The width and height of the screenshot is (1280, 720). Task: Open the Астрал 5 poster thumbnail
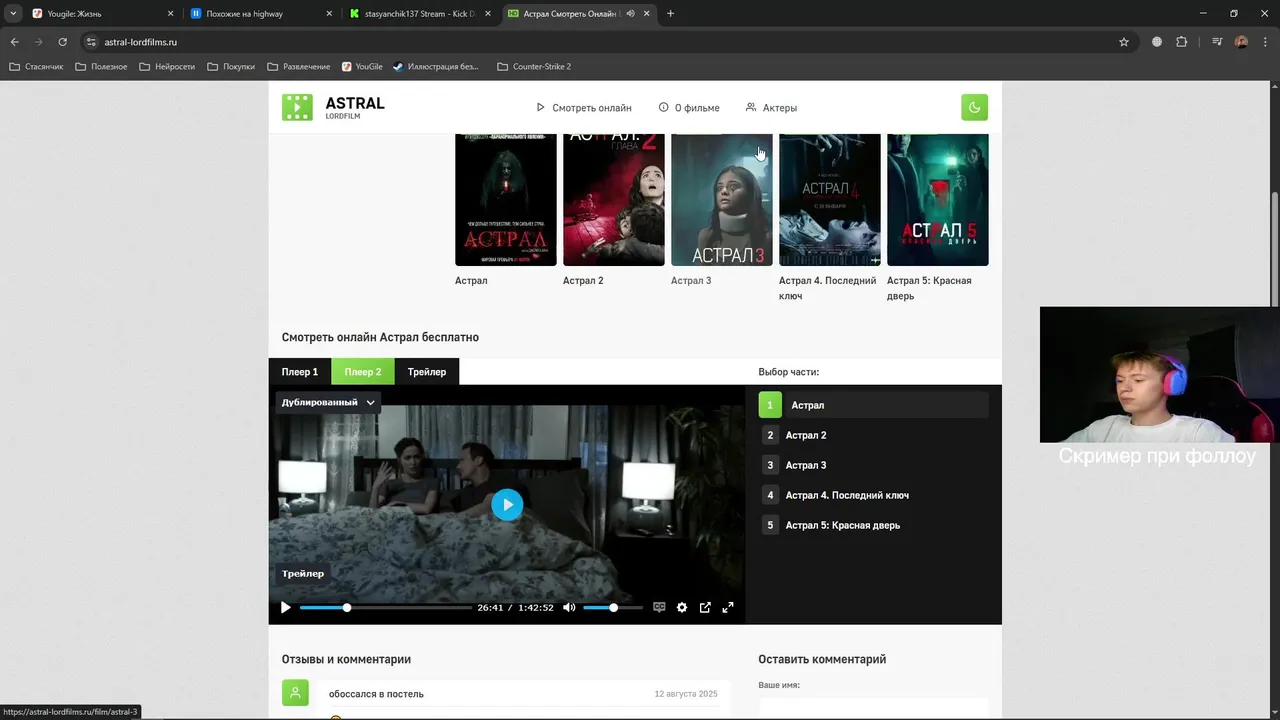click(x=938, y=200)
